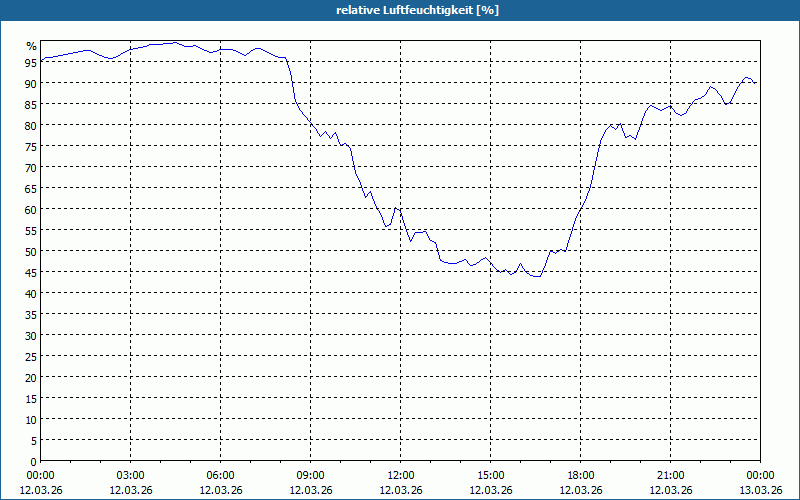Select the y-axis label '65'
800x500 pixels.
coord(31,188)
